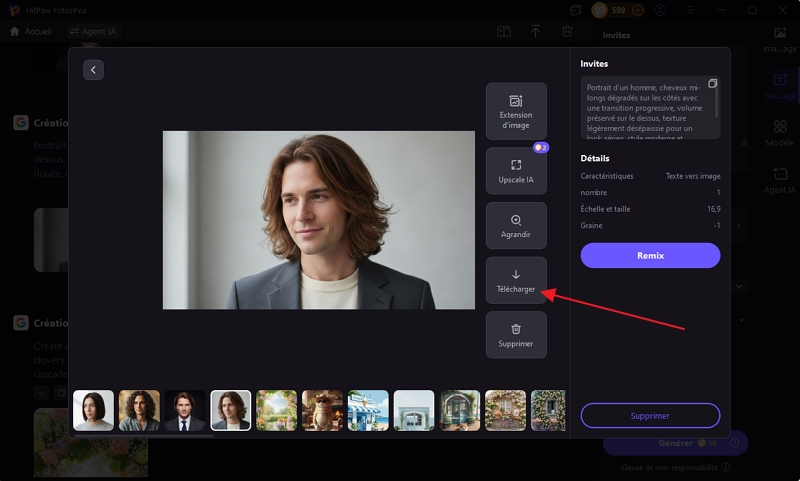Image resolution: width=800 pixels, height=481 pixels.
Task: Click the Invites heading in dialog
Action: click(x=594, y=64)
